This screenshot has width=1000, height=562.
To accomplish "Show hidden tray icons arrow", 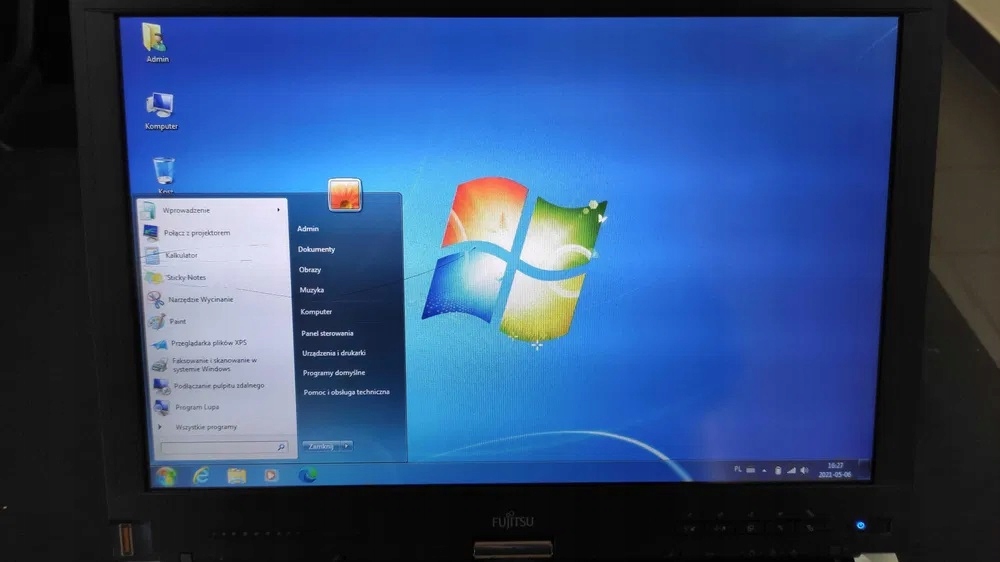I will 764,471.
